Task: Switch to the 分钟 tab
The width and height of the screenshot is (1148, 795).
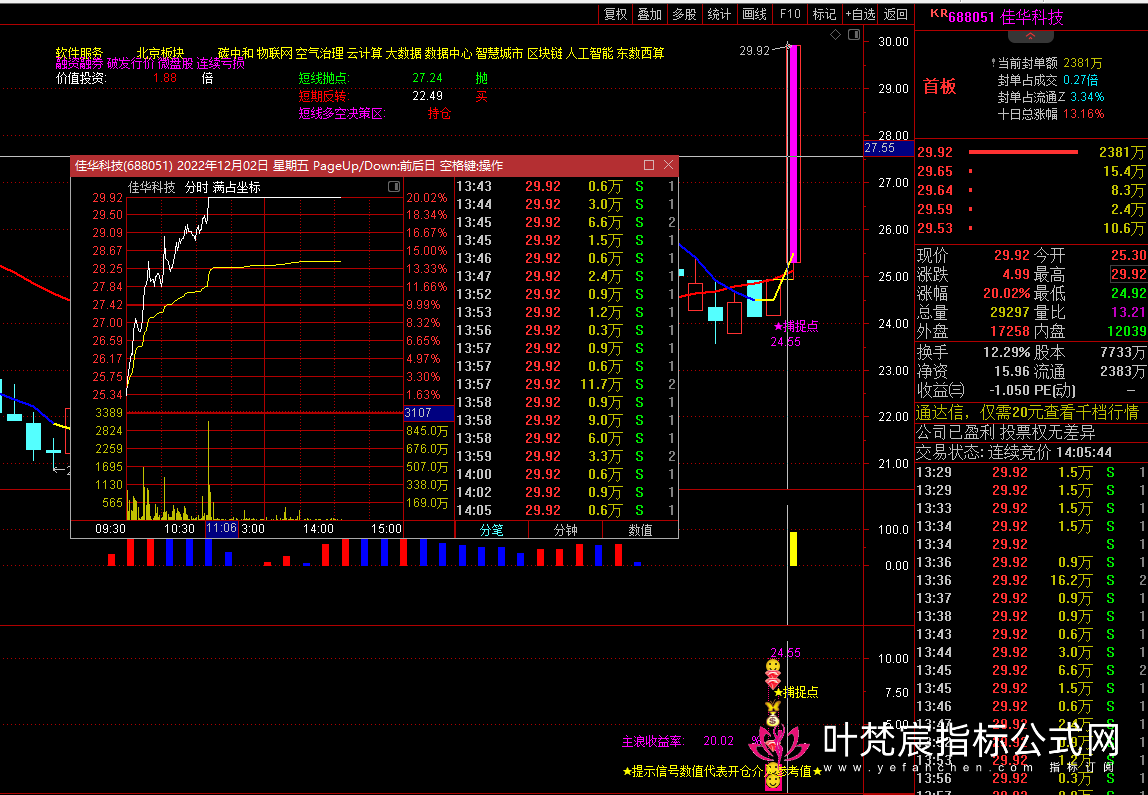Action: [x=565, y=529]
